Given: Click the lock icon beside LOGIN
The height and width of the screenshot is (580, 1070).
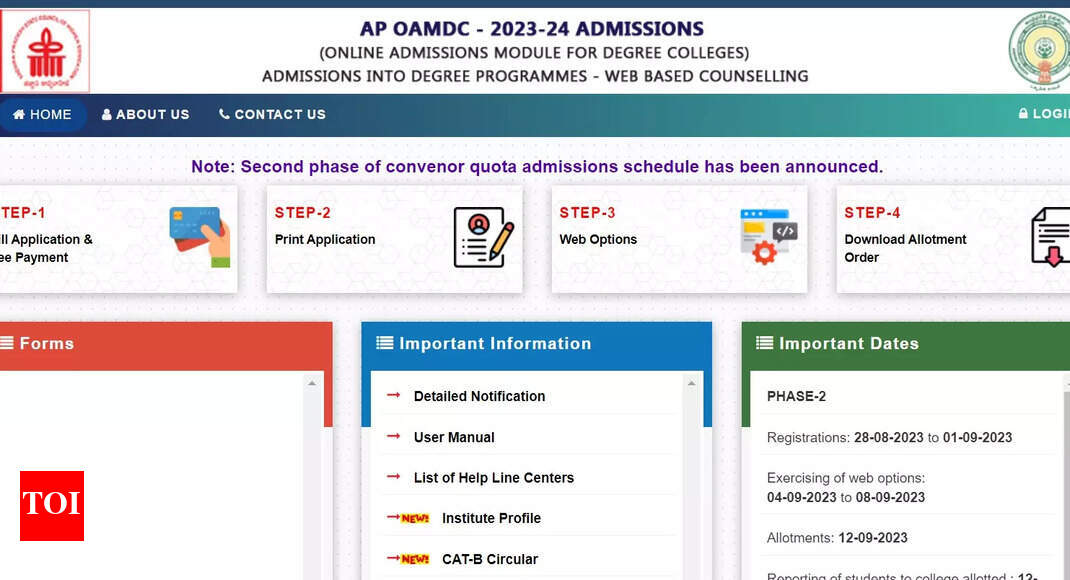Looking at the screenshot, I should (1023, 113).
